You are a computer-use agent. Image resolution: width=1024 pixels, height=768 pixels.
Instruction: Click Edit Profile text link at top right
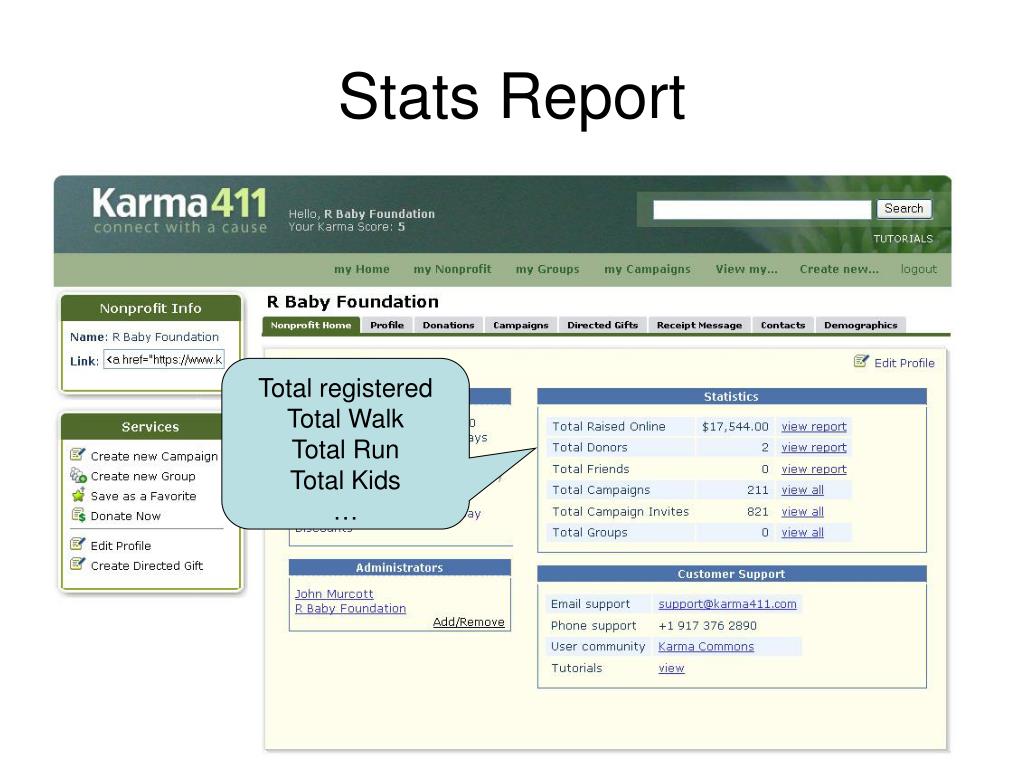904,363
